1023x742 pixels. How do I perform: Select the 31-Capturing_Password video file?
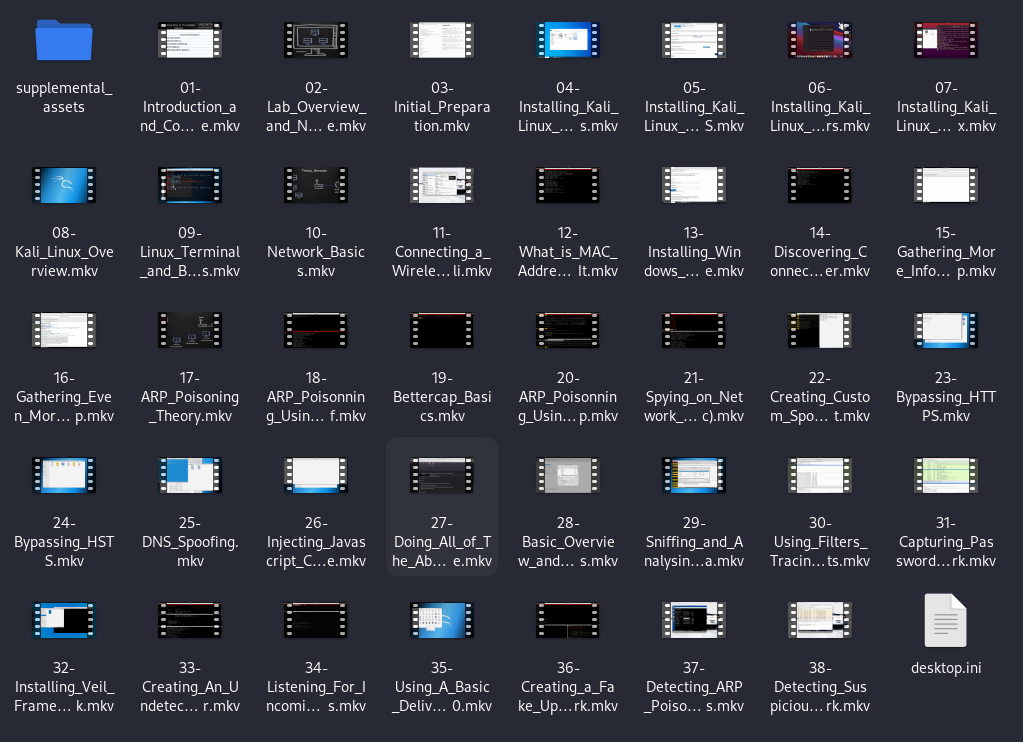coord(945,476)
